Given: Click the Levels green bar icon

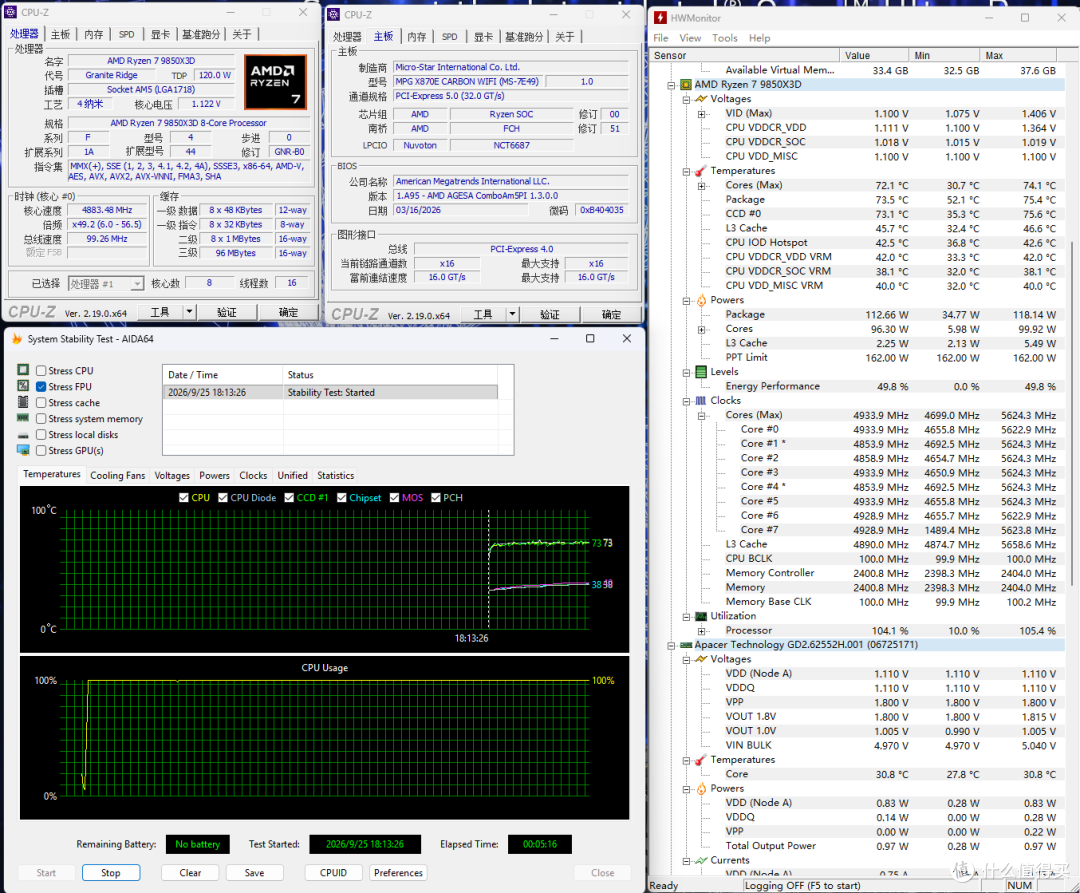Looking at the screenshot, I should click(701, 372).
